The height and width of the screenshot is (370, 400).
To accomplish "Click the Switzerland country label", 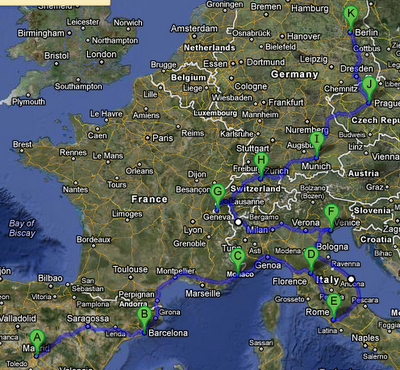I will coord(255,189).
